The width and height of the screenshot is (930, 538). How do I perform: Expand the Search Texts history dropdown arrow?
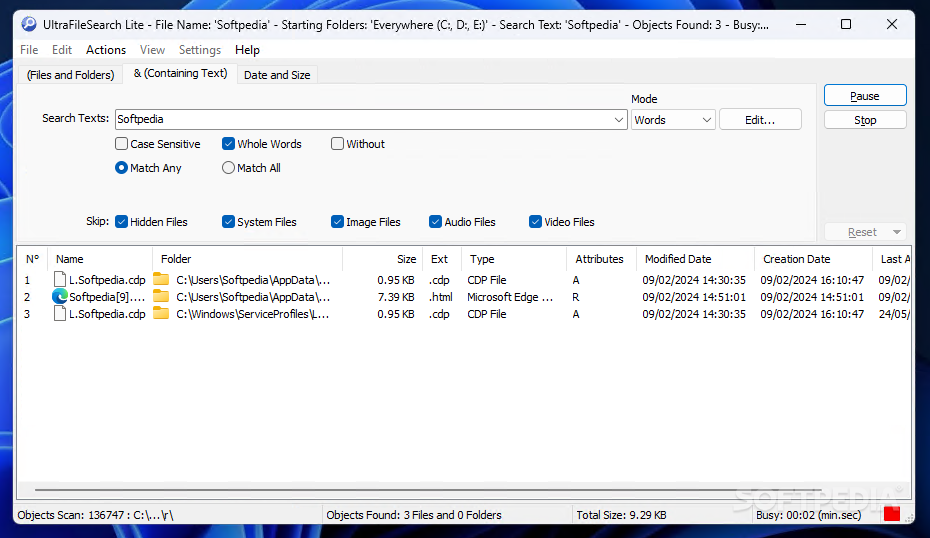click(618, 119)
